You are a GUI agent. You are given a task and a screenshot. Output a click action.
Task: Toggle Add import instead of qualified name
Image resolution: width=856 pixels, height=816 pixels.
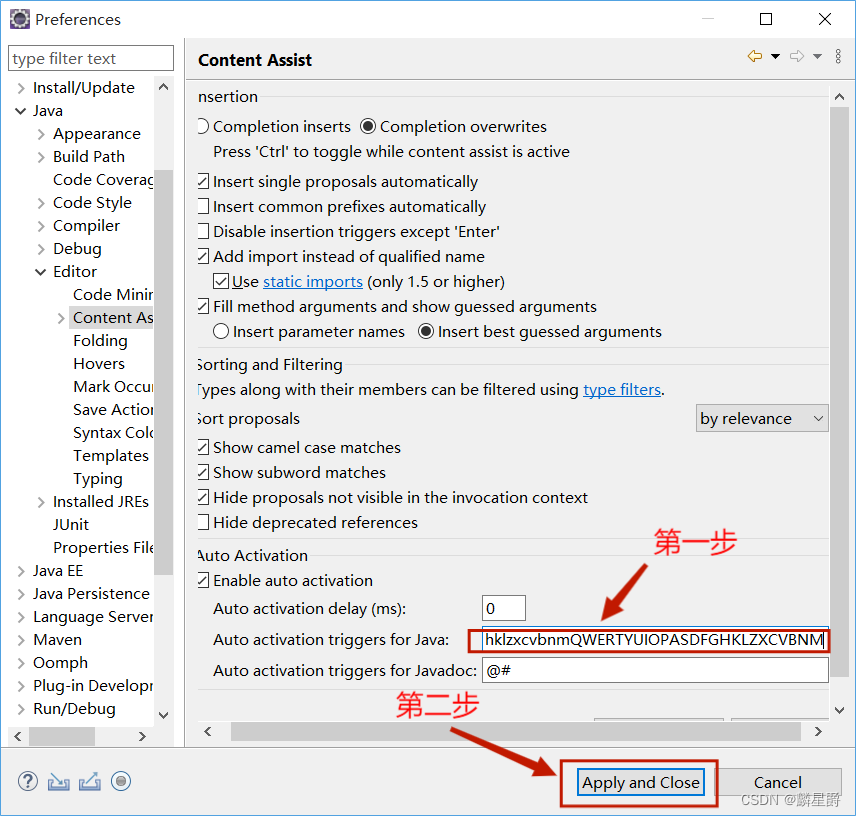pyautogui.click(x=203, y=257)
